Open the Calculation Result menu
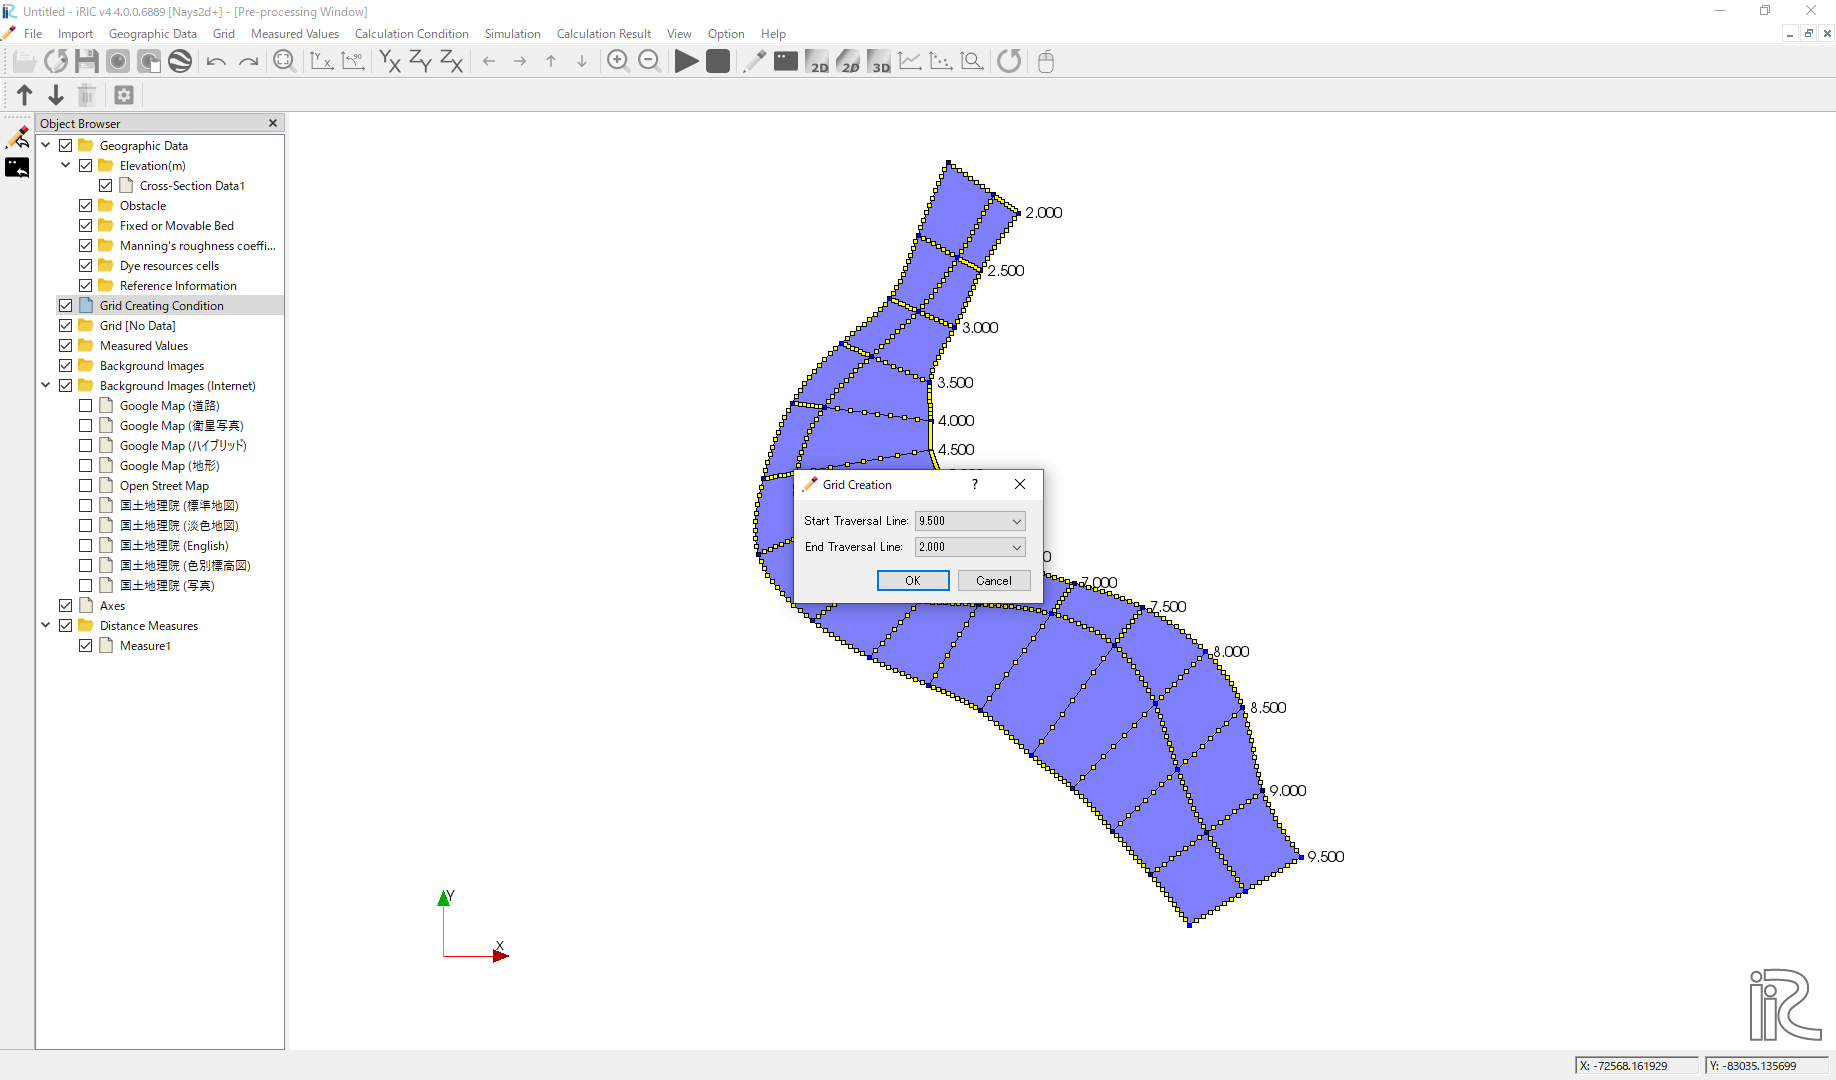Viewport: 1836px width, 1080px height. click(x=604, y=34)
